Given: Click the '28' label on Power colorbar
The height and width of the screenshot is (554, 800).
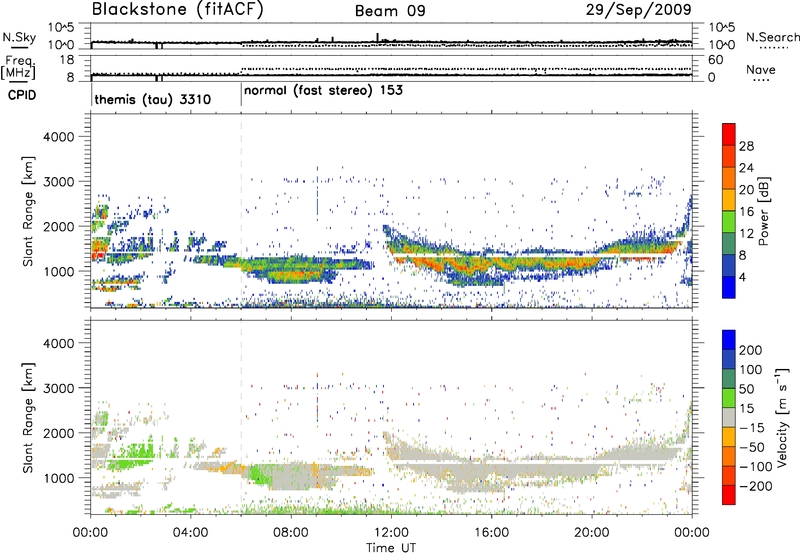Looking at the screenshot, I should (746, 146).
